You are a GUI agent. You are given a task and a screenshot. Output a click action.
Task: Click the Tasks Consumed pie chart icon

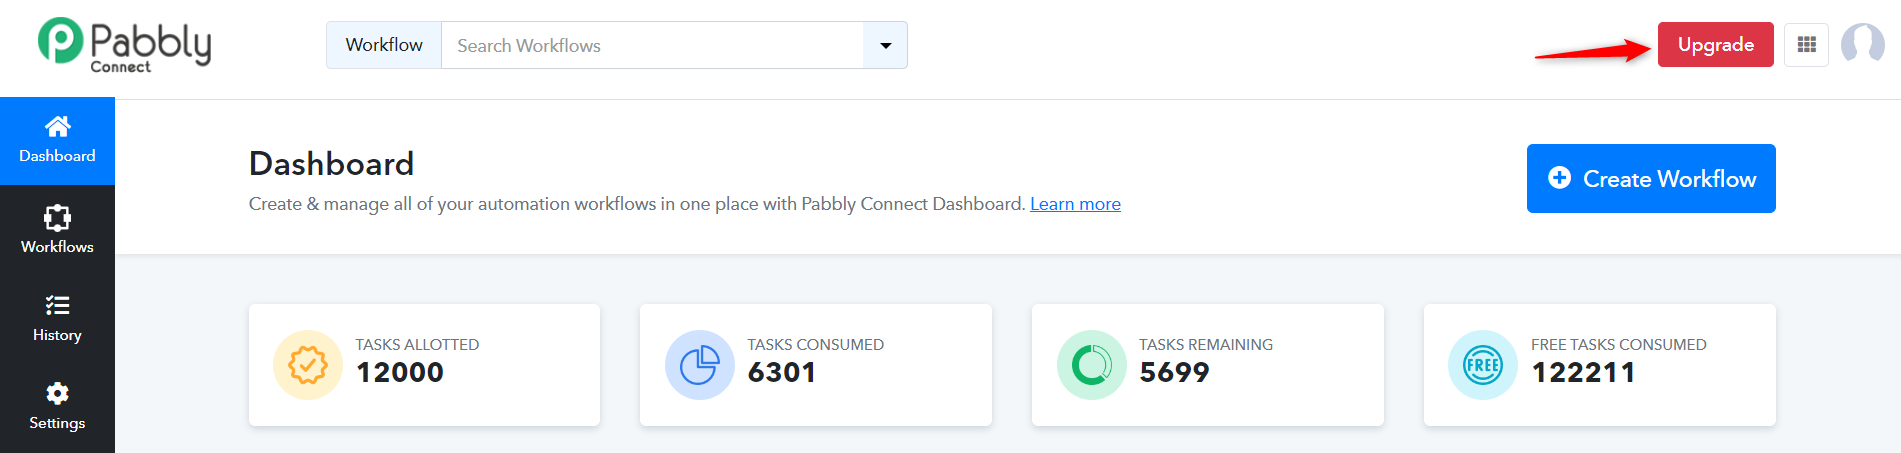point(700,365)
